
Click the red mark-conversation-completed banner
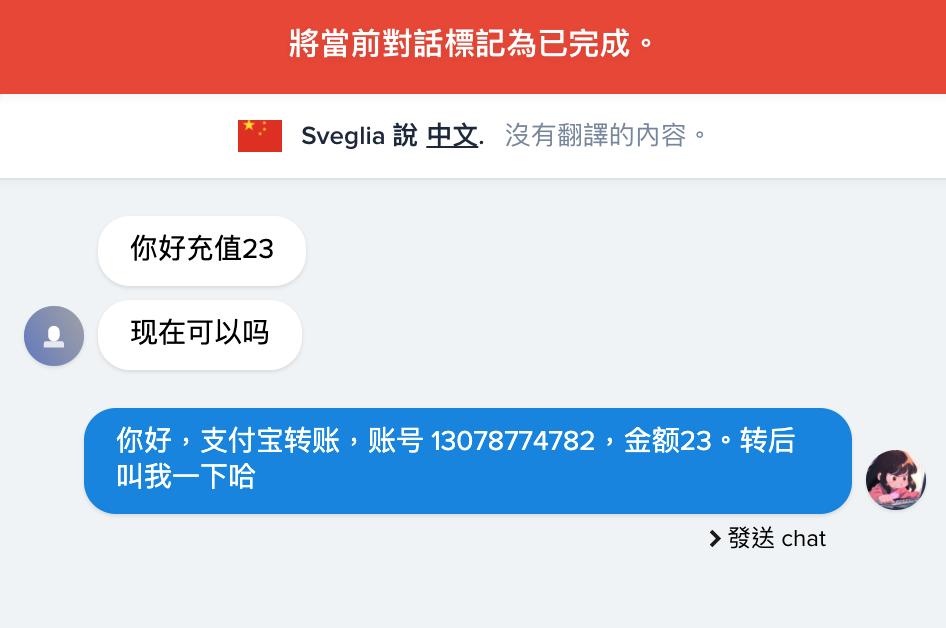(x=472, y=45)
